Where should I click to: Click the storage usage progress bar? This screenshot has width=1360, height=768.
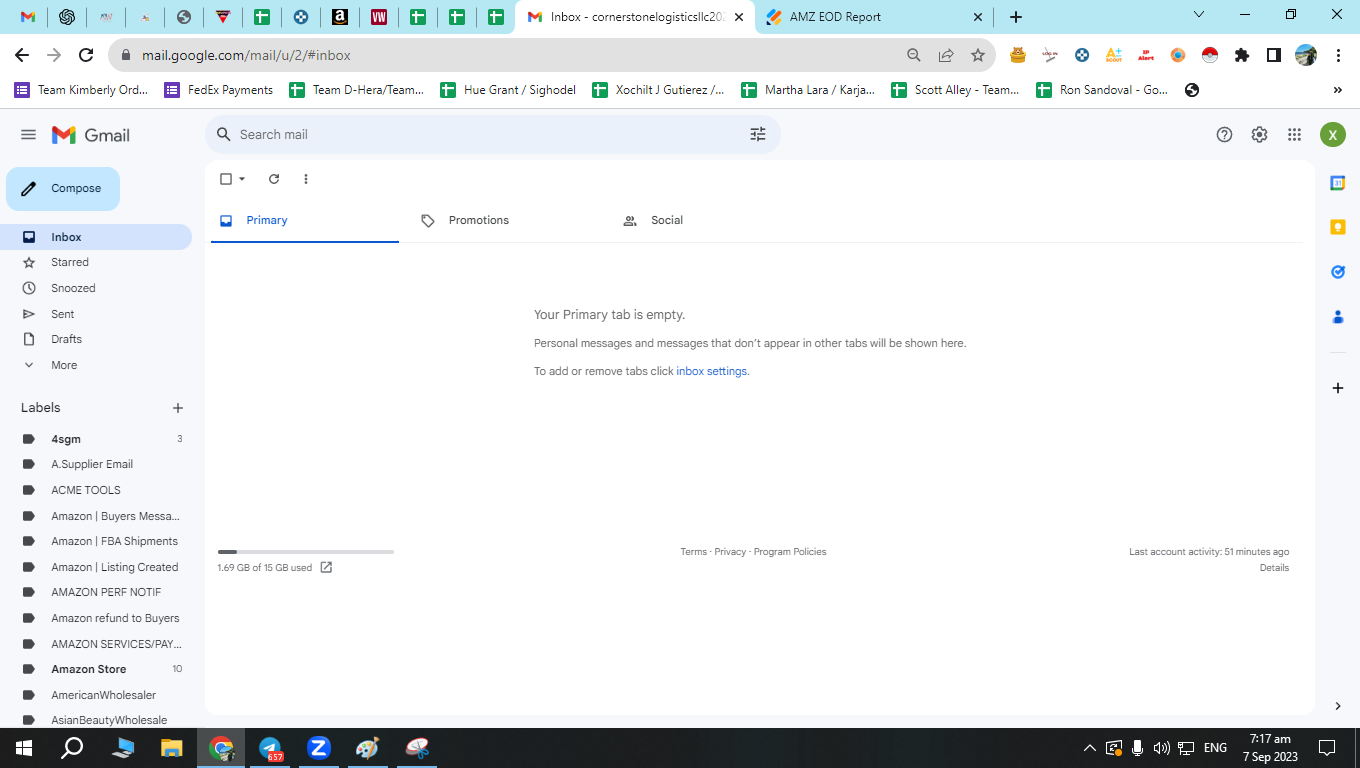click(x=306, y=552)
